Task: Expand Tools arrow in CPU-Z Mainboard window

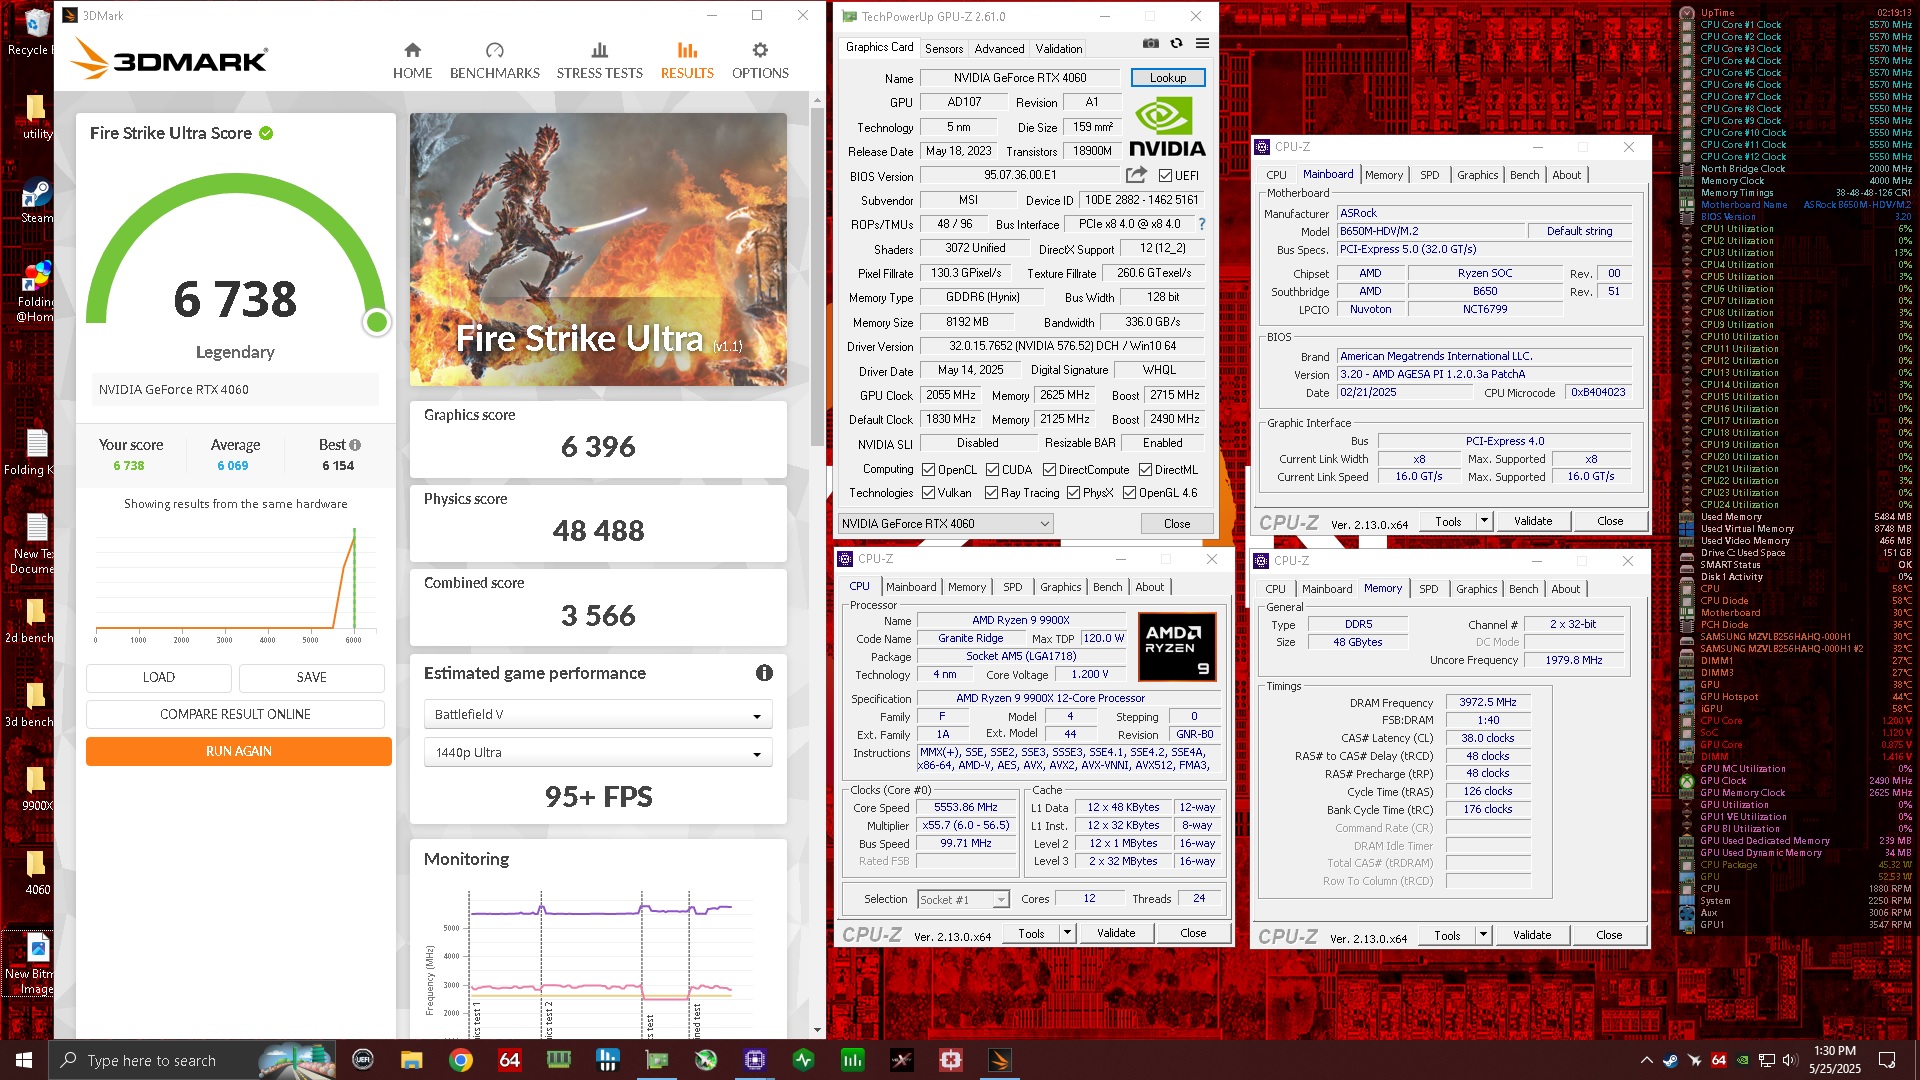Action: (1484, 521)
